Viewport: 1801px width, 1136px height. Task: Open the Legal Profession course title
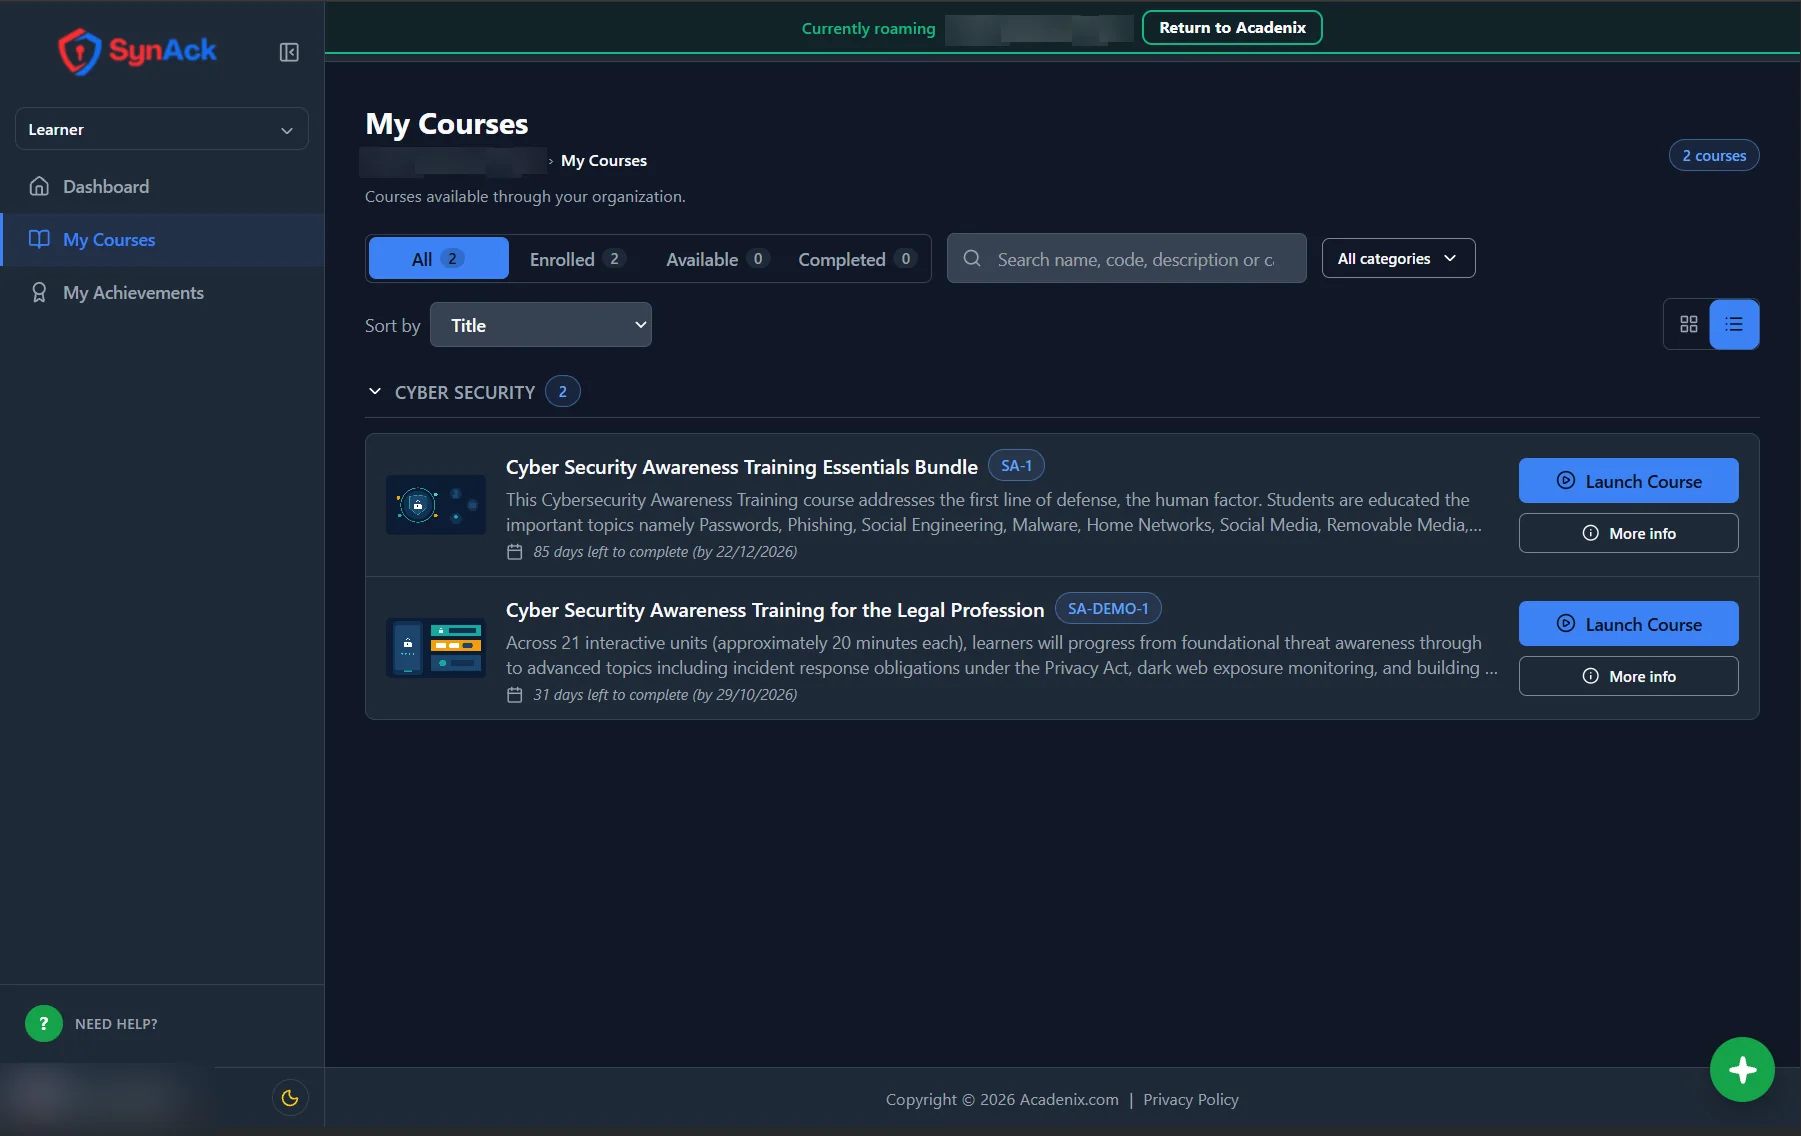[x=775, y=610]
